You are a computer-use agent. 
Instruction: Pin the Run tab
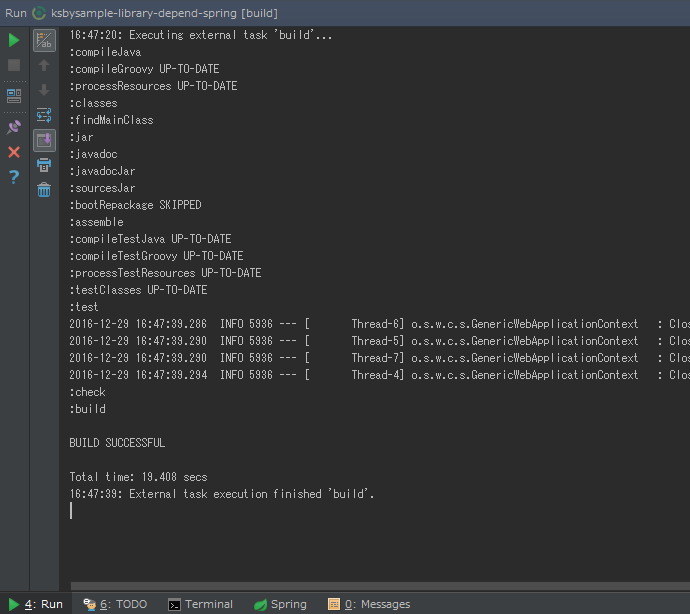[14, 127]
